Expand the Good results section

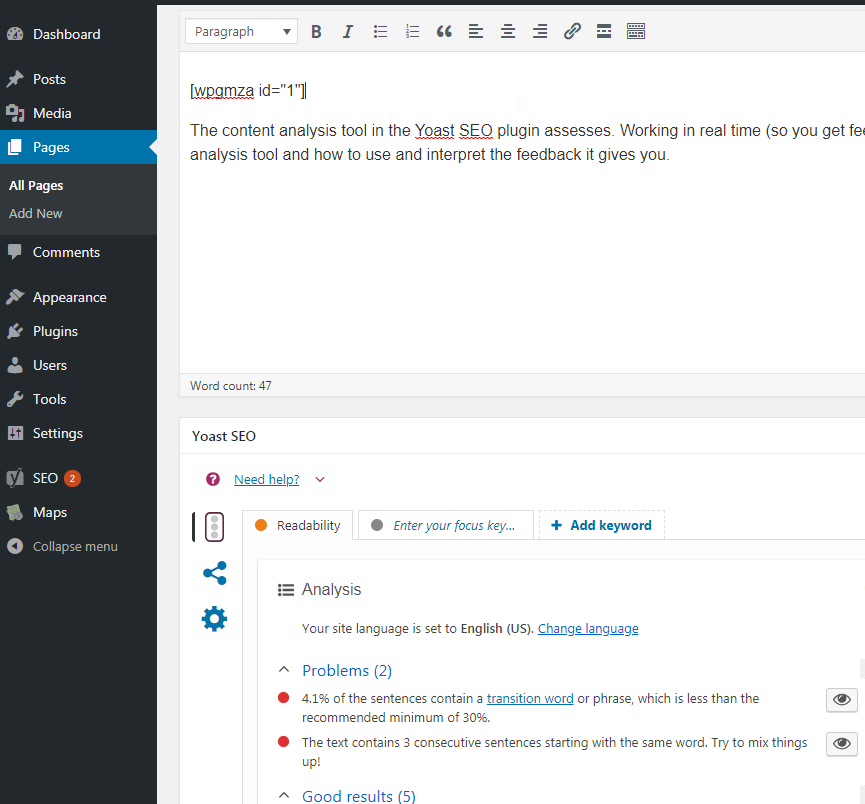click(283, 795)
